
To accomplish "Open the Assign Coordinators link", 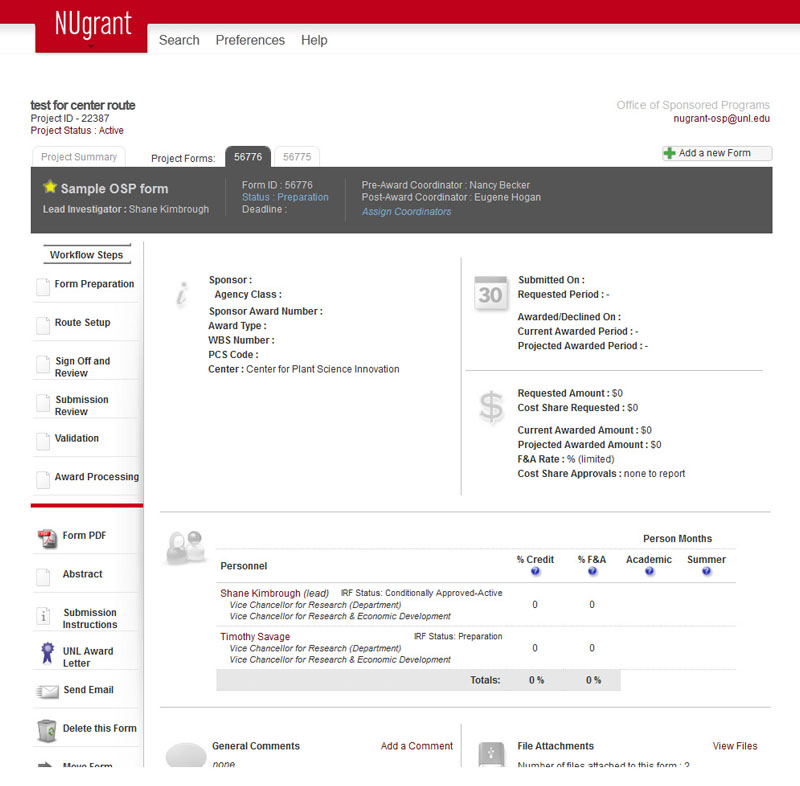I will tap(406, 212).
